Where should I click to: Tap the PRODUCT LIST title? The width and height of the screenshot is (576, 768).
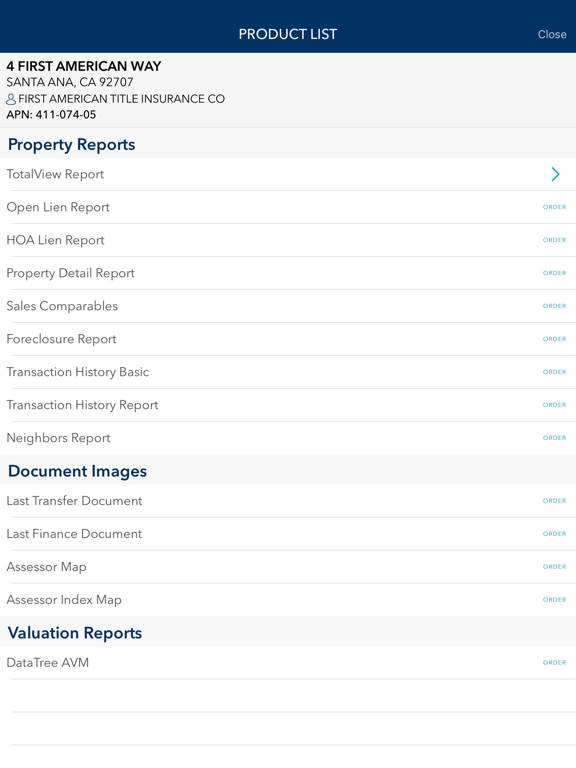288,34
